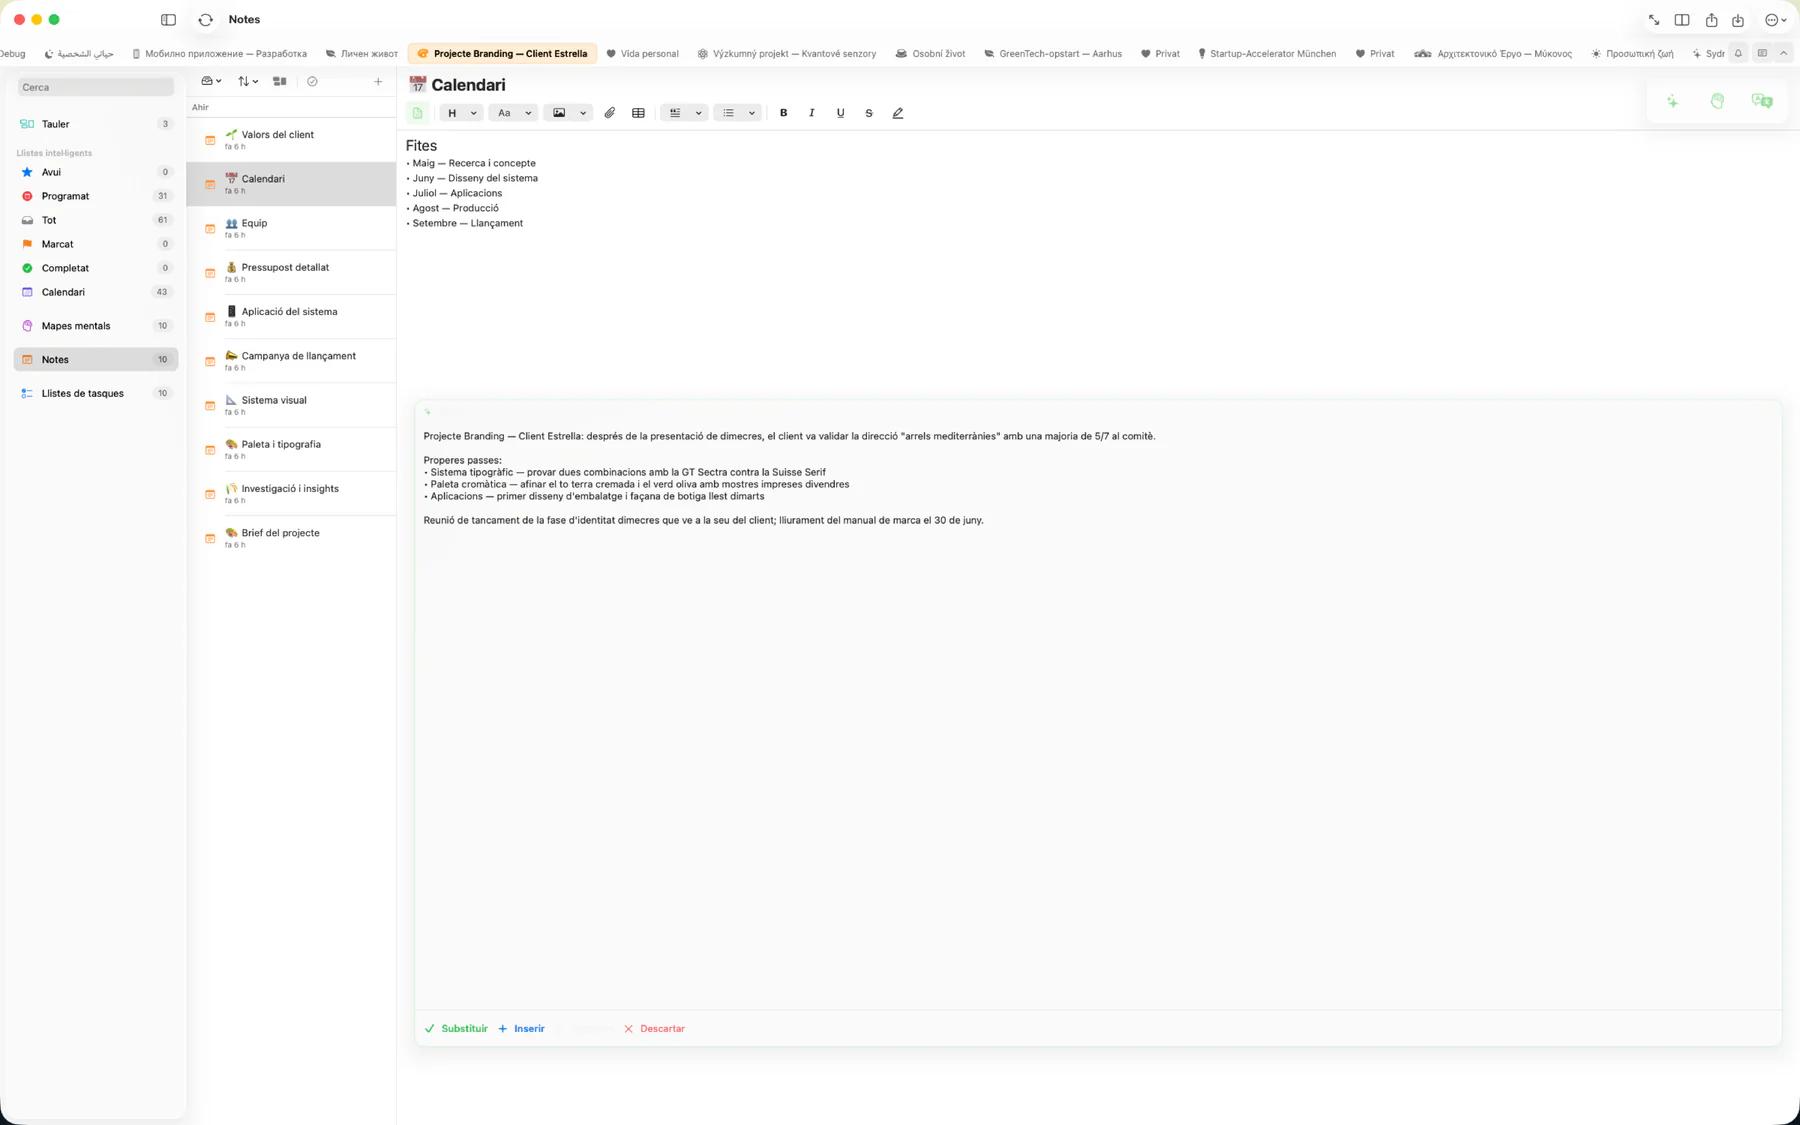Select Completat smart list
Screen dimensions: 1800x1125
click(96, 268)
